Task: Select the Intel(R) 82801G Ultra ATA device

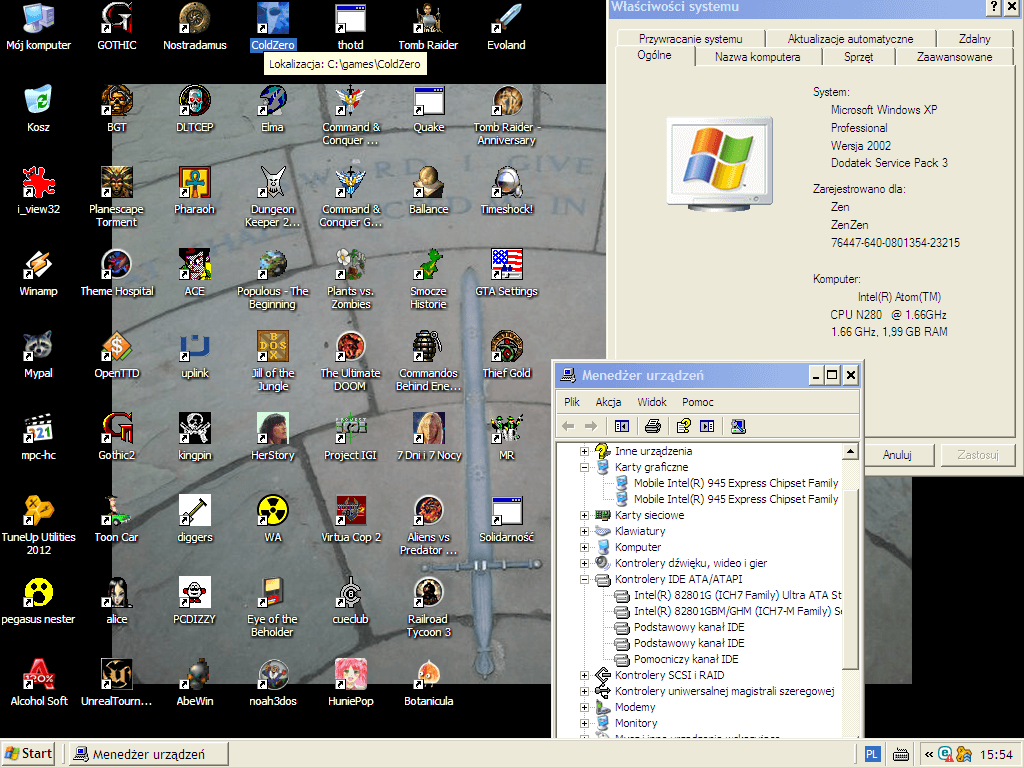Action: pos(737,595)
